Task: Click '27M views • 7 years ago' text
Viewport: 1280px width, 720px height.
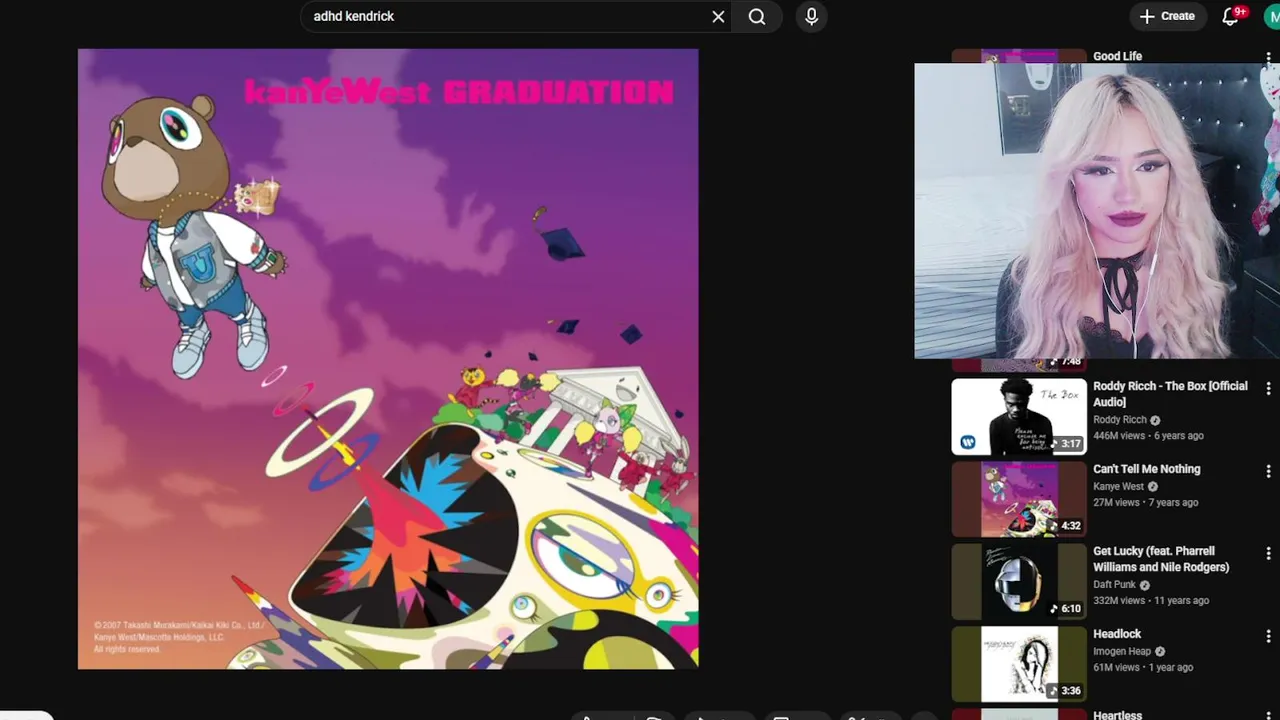Action: coord(1145,503)
